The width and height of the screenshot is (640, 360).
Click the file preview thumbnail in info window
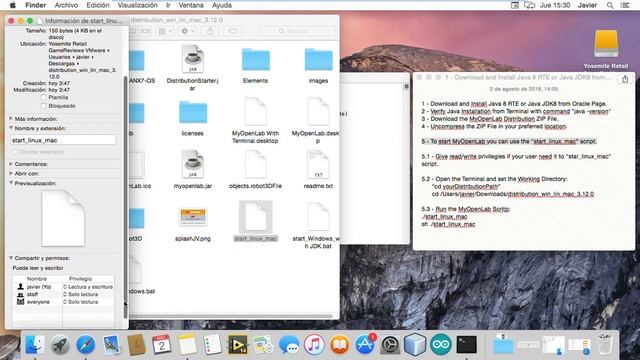pyautogui.click(x=63, y=218)
